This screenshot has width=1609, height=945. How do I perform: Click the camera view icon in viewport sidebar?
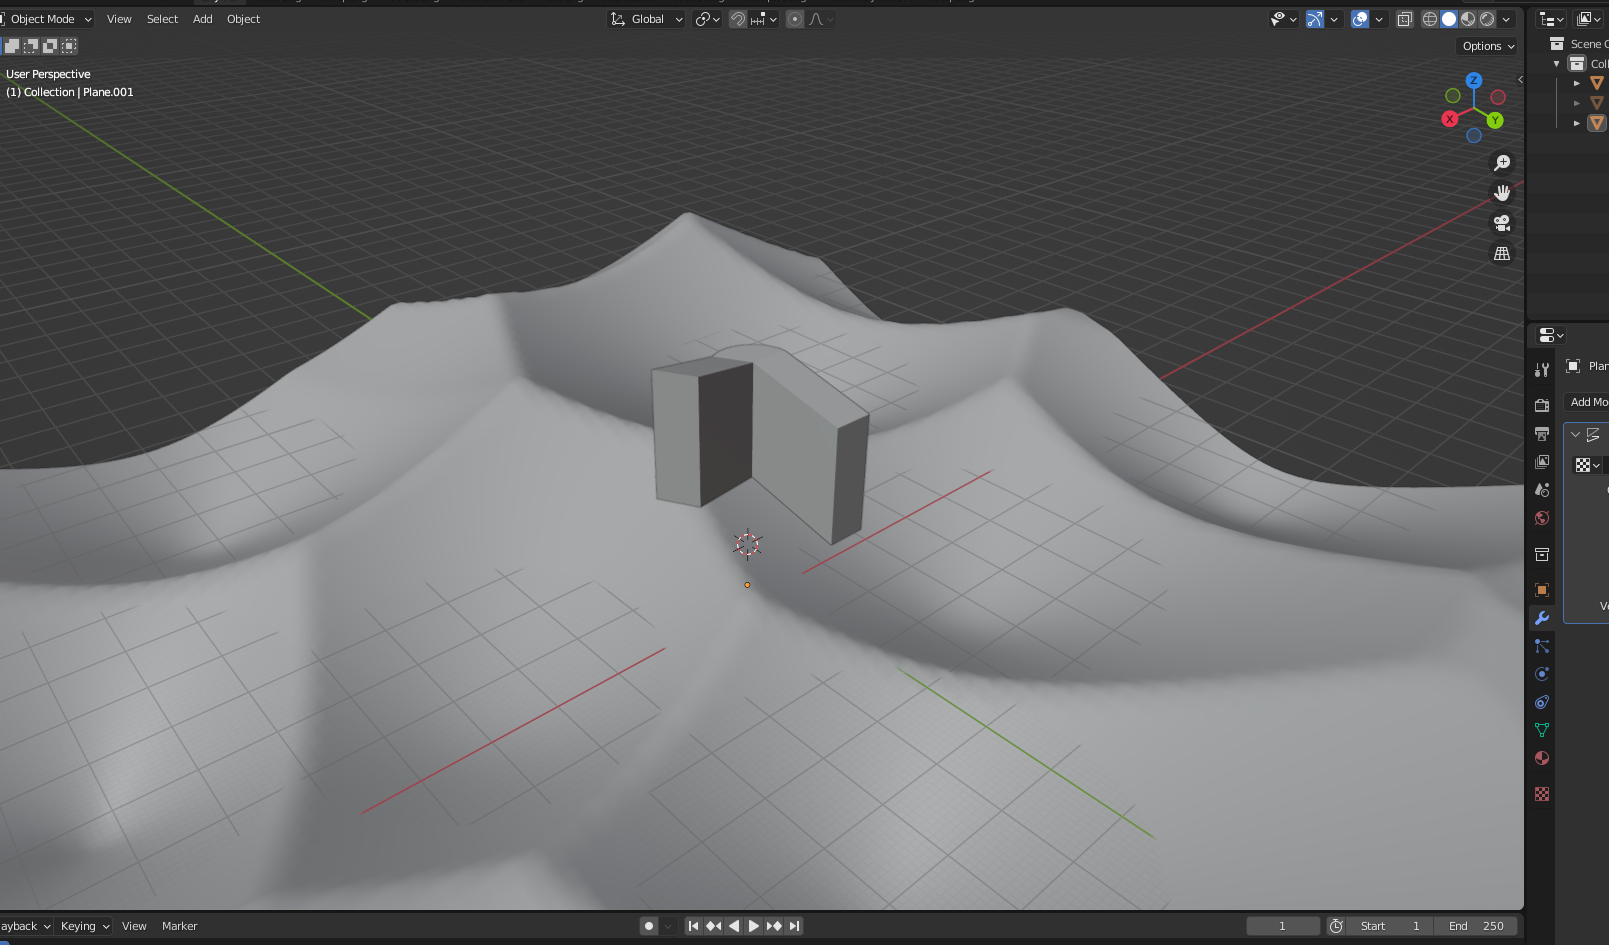(1502, 222)
